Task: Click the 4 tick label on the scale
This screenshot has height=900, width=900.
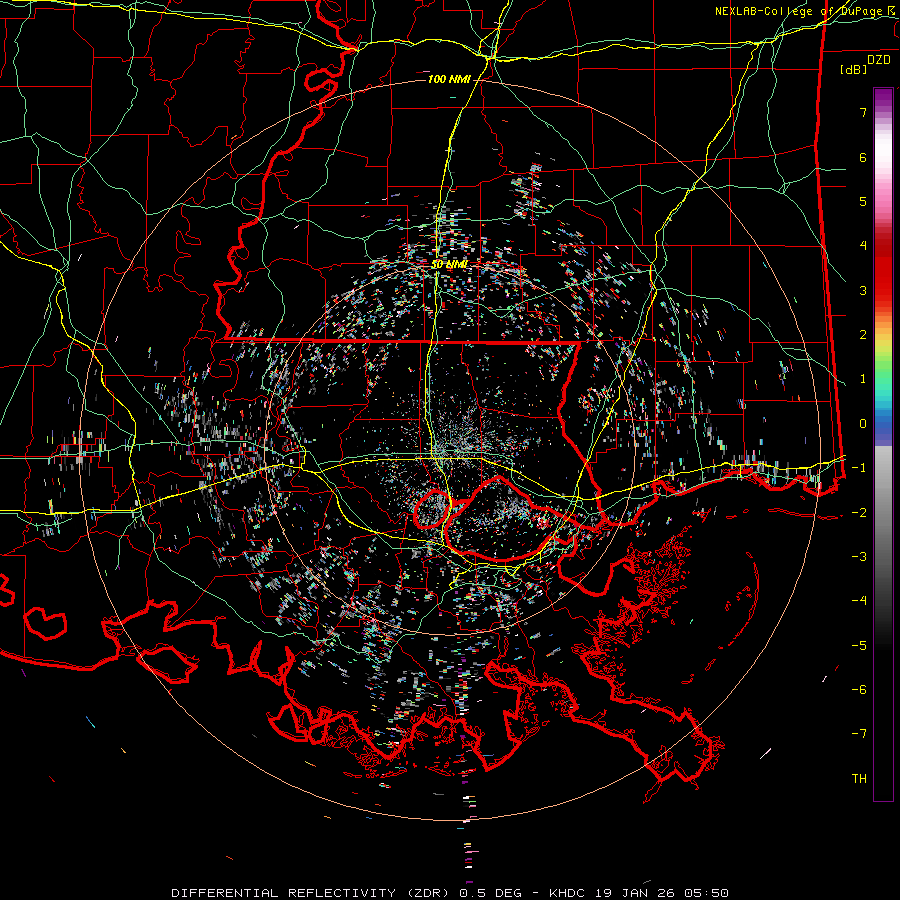Action: [x=863, y=246]
